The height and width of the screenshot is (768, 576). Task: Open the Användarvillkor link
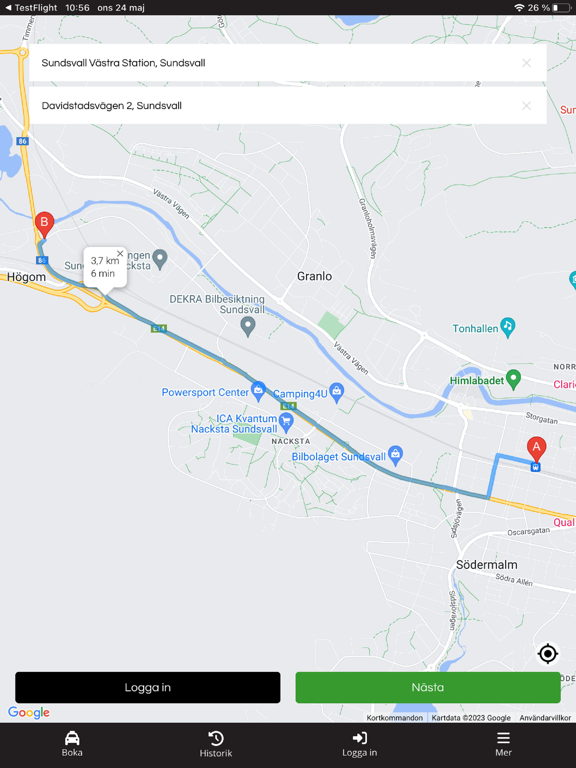[545, 718]
